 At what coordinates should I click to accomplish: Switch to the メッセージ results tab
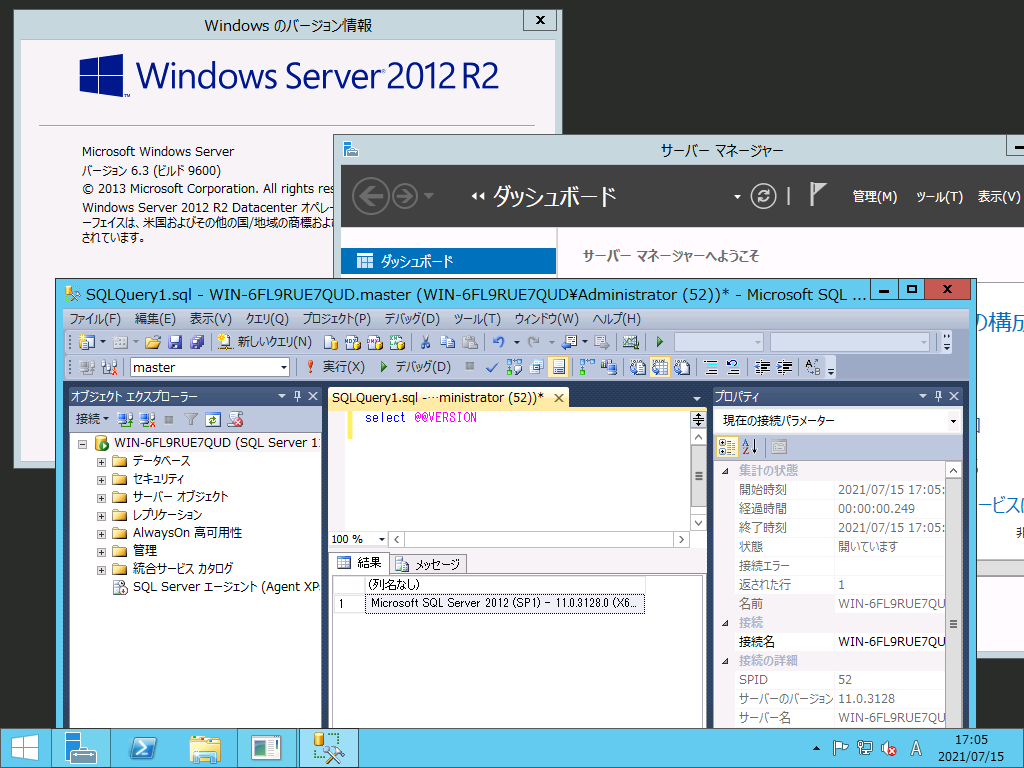tap(429, 564)
